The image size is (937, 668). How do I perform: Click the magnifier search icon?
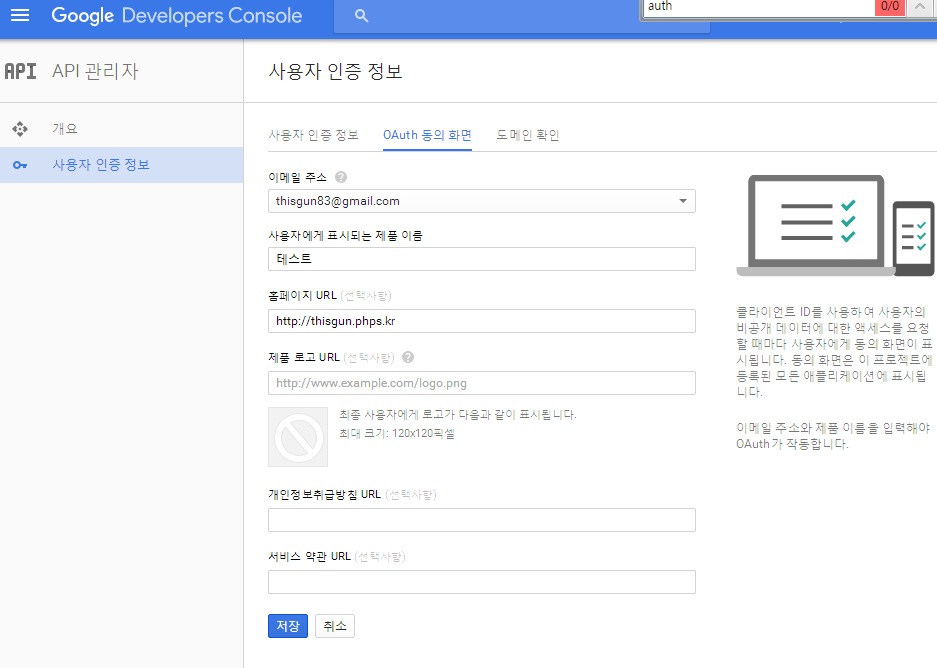[362, 16]
